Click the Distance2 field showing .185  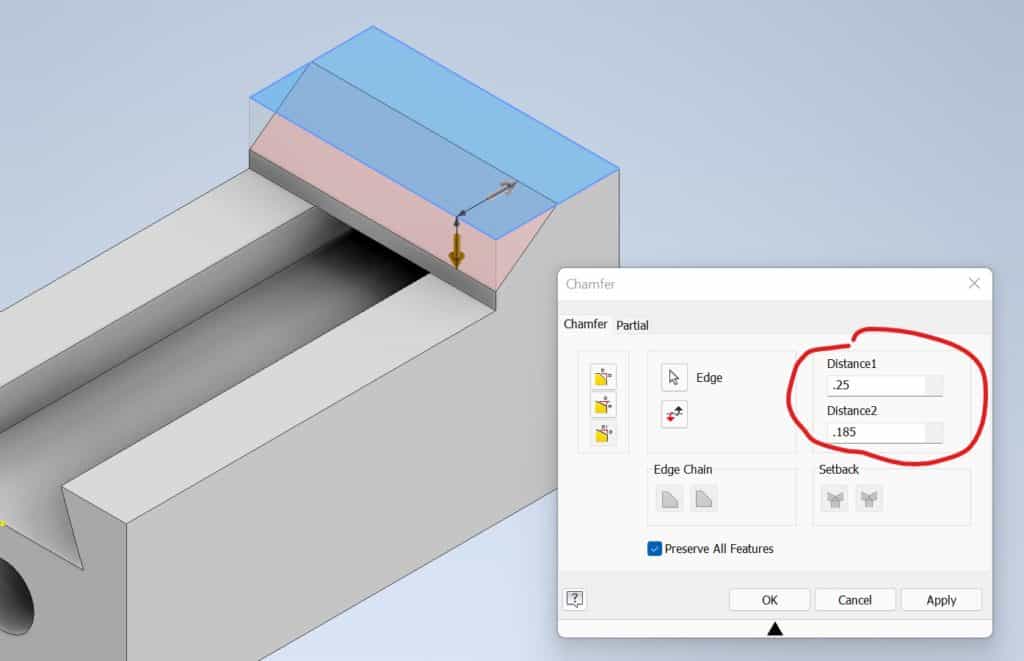pos(877,432)
